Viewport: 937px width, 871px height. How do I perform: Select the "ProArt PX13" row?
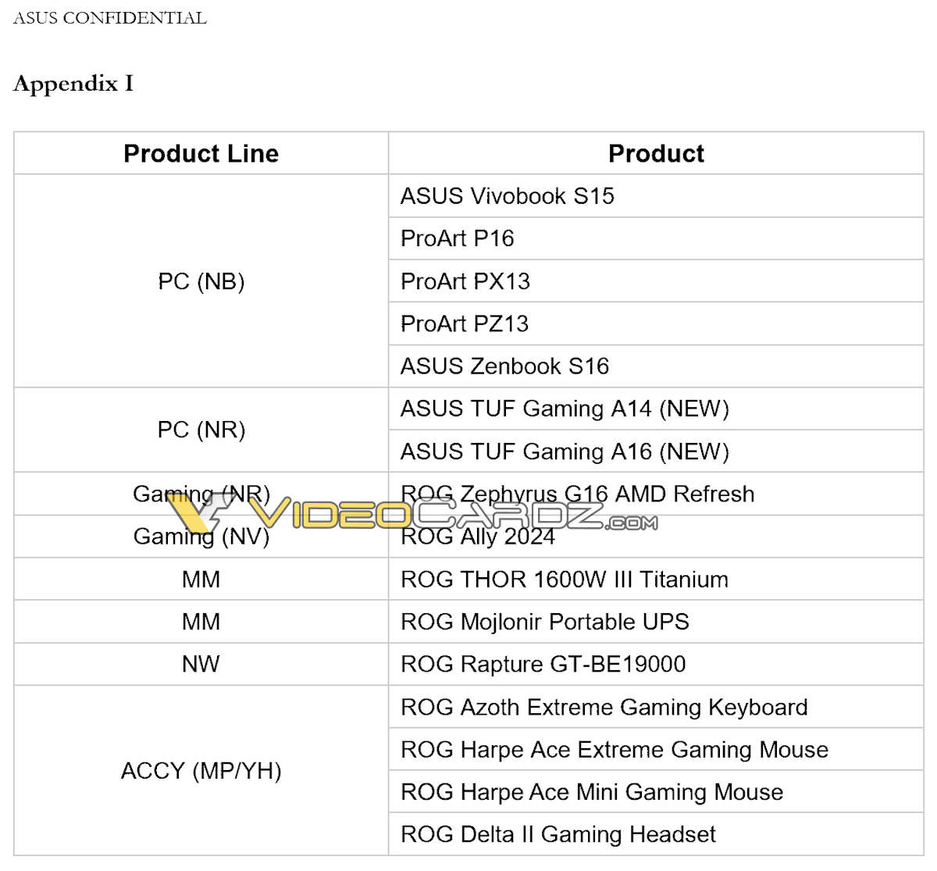point(465,281)
